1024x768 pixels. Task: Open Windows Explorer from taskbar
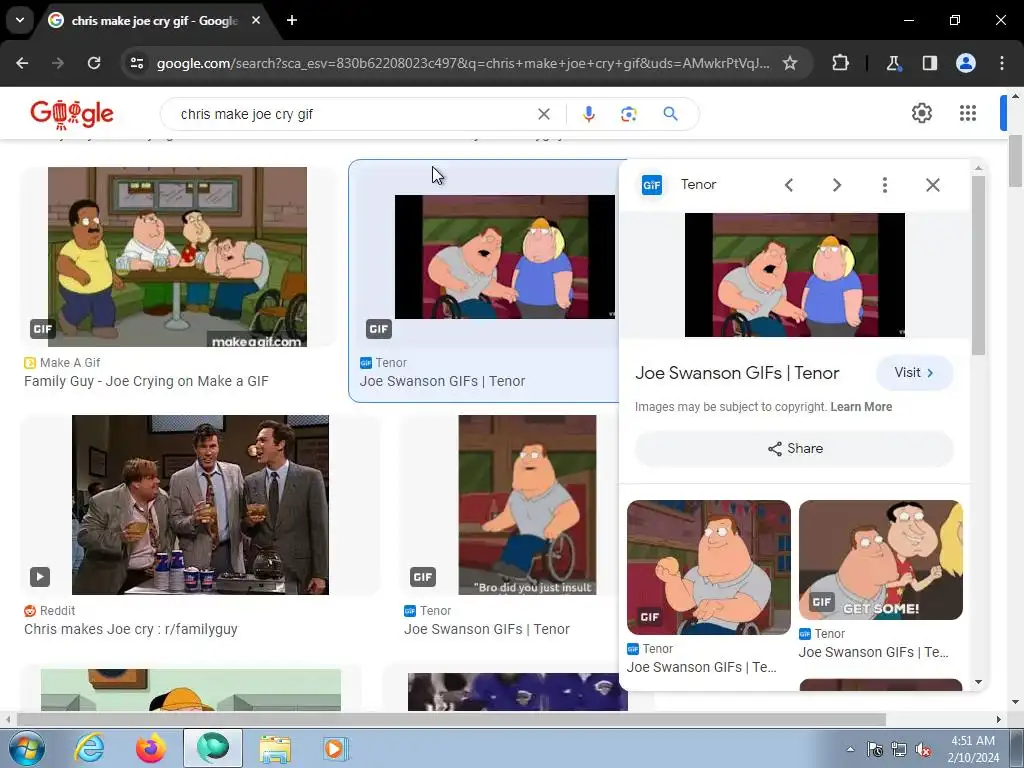pos(275,748)
